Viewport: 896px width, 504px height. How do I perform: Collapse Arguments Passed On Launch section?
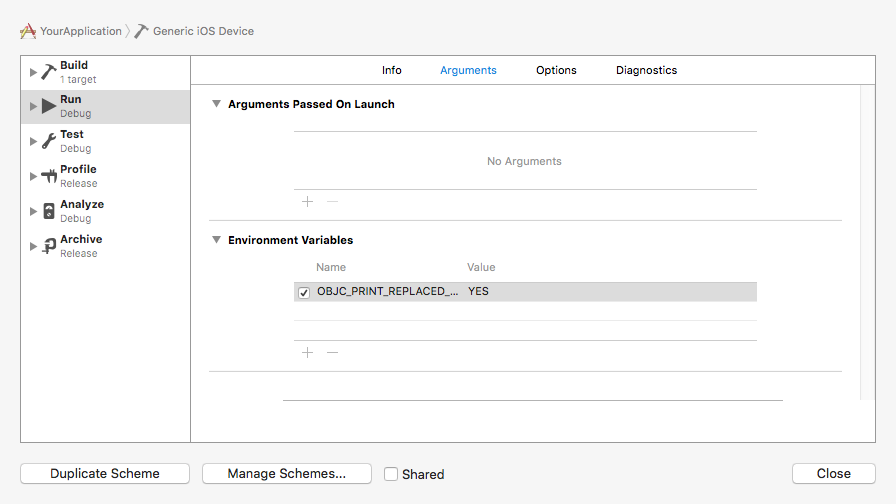[216, 104]
